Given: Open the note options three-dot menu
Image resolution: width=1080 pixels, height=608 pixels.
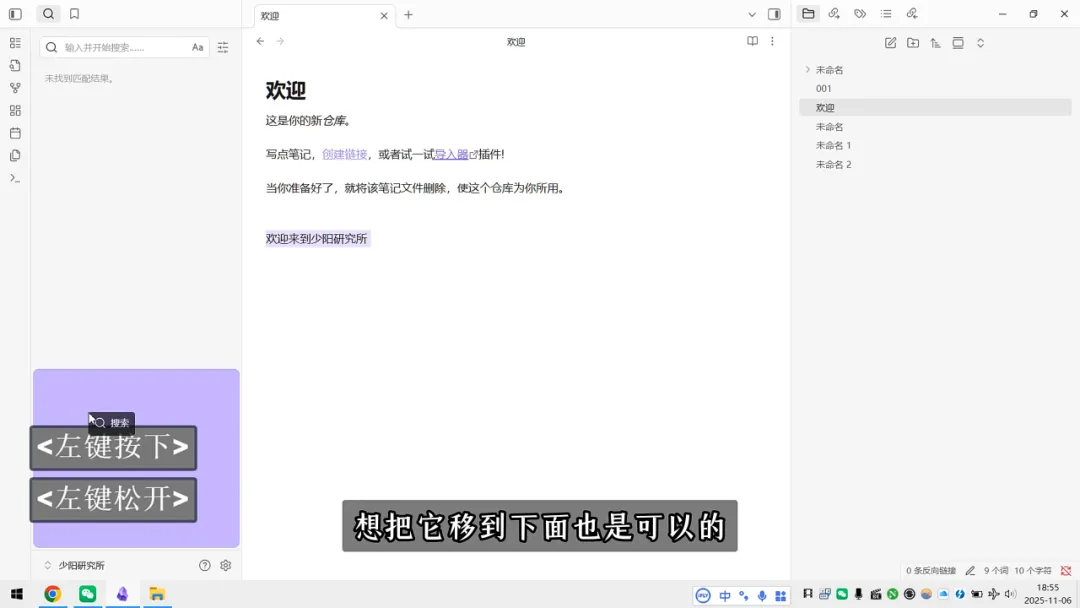Looking at the screenshot, I should (x=772, y=41).
